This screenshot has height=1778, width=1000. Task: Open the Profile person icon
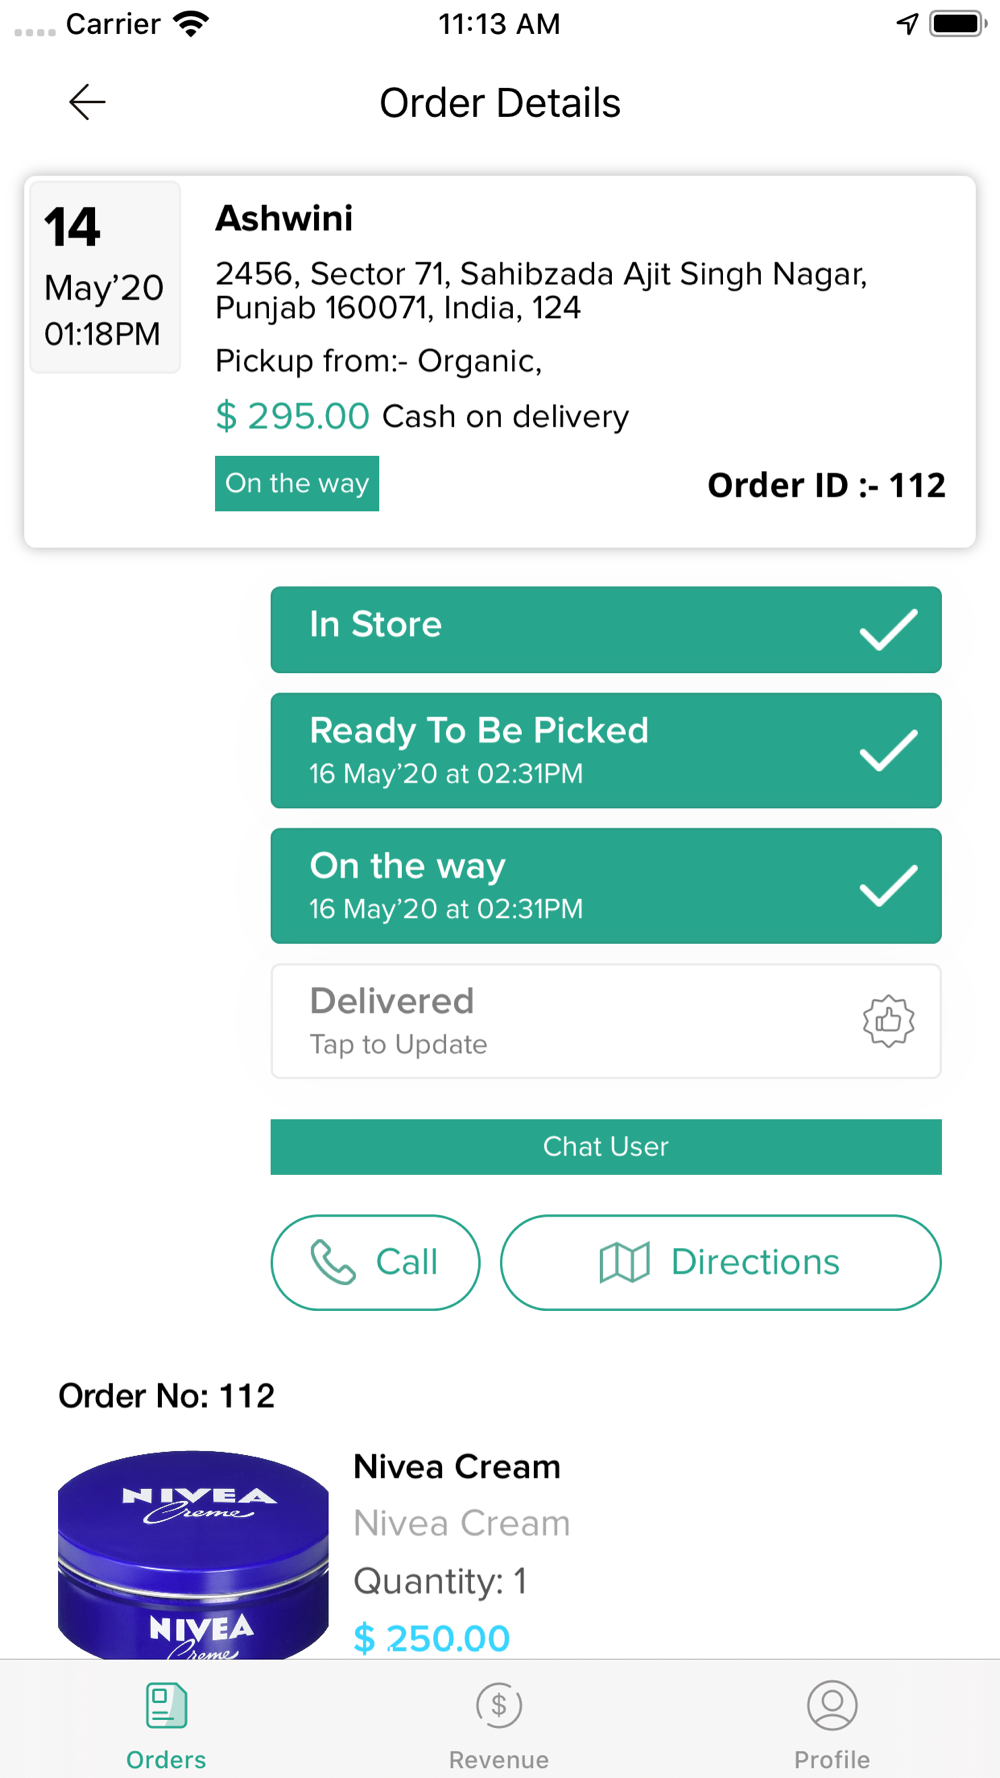(832, 1705)
